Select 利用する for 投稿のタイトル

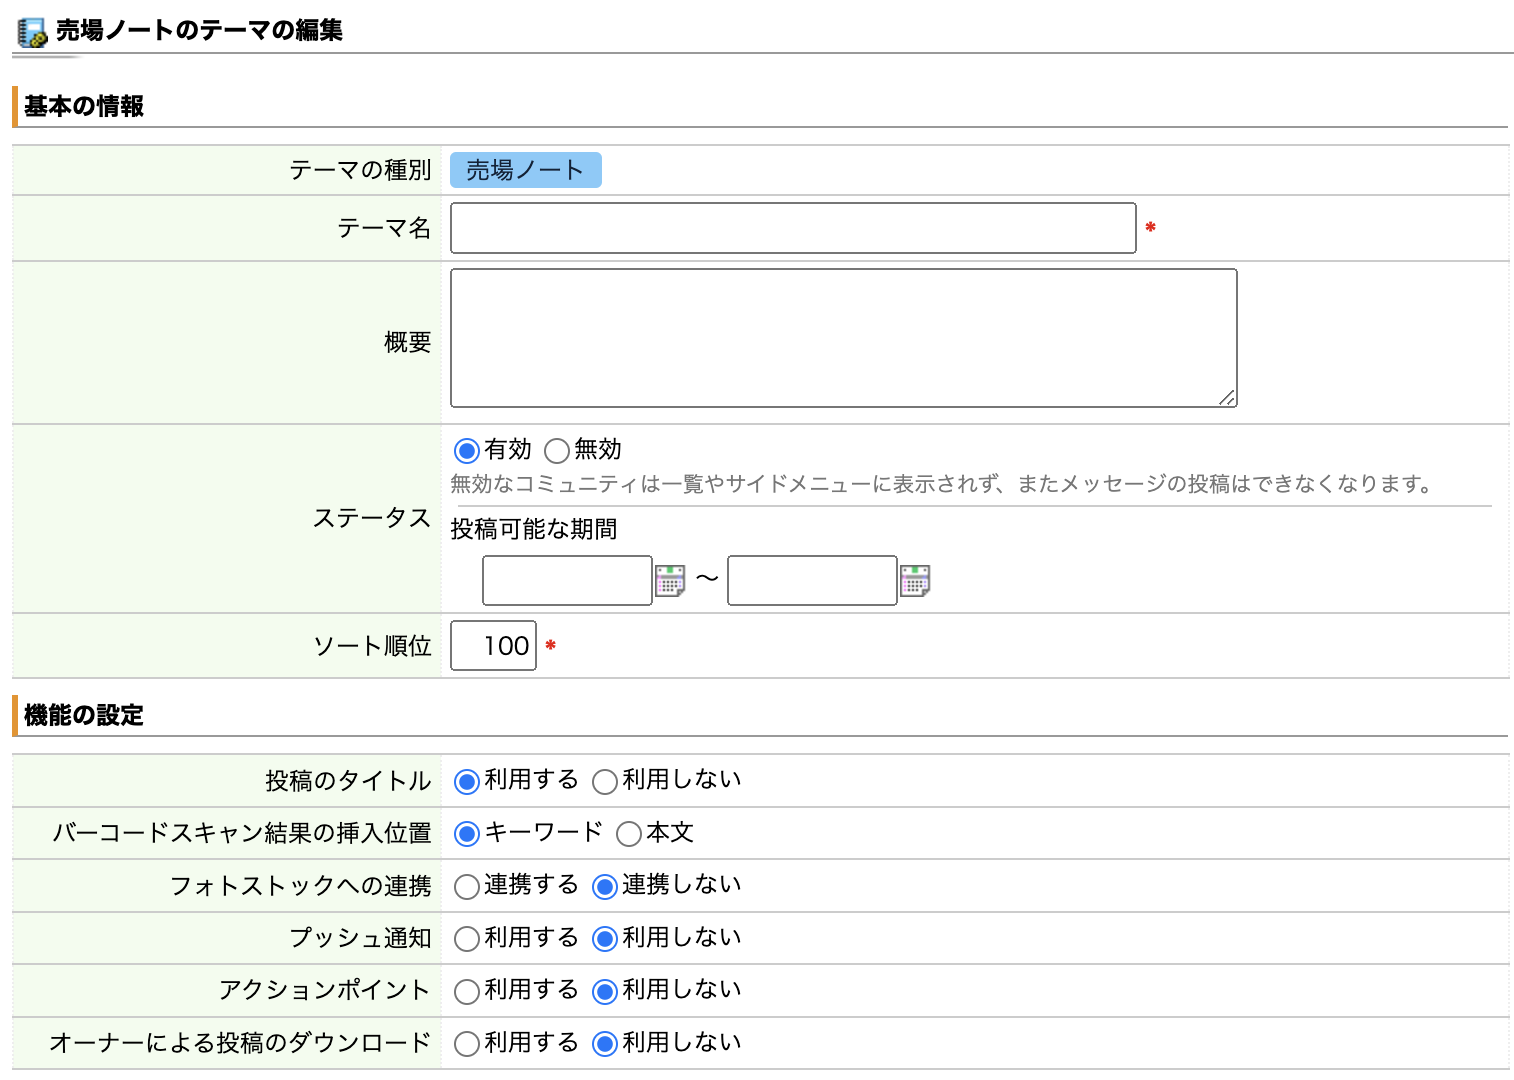[x=467, y=782]
